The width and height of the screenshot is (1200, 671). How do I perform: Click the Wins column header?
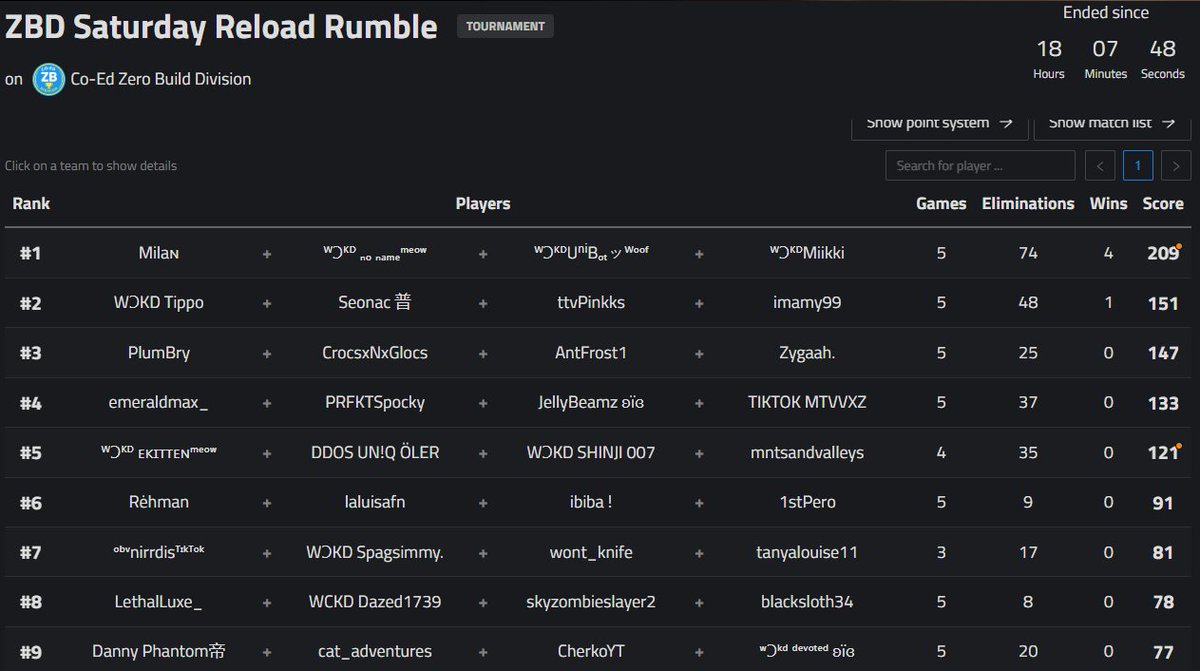[1108, 204]
